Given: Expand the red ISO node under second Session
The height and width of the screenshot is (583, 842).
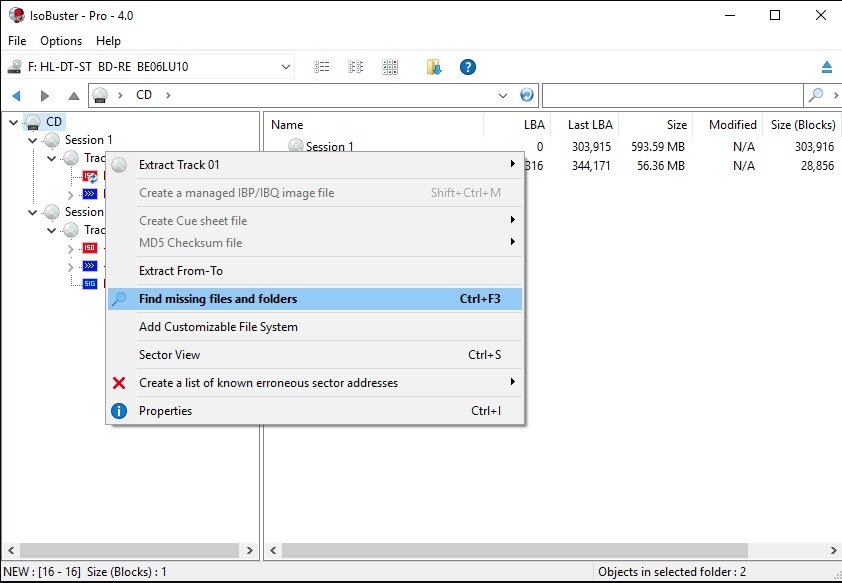Looking at the screenshot, I should [71, 249].
